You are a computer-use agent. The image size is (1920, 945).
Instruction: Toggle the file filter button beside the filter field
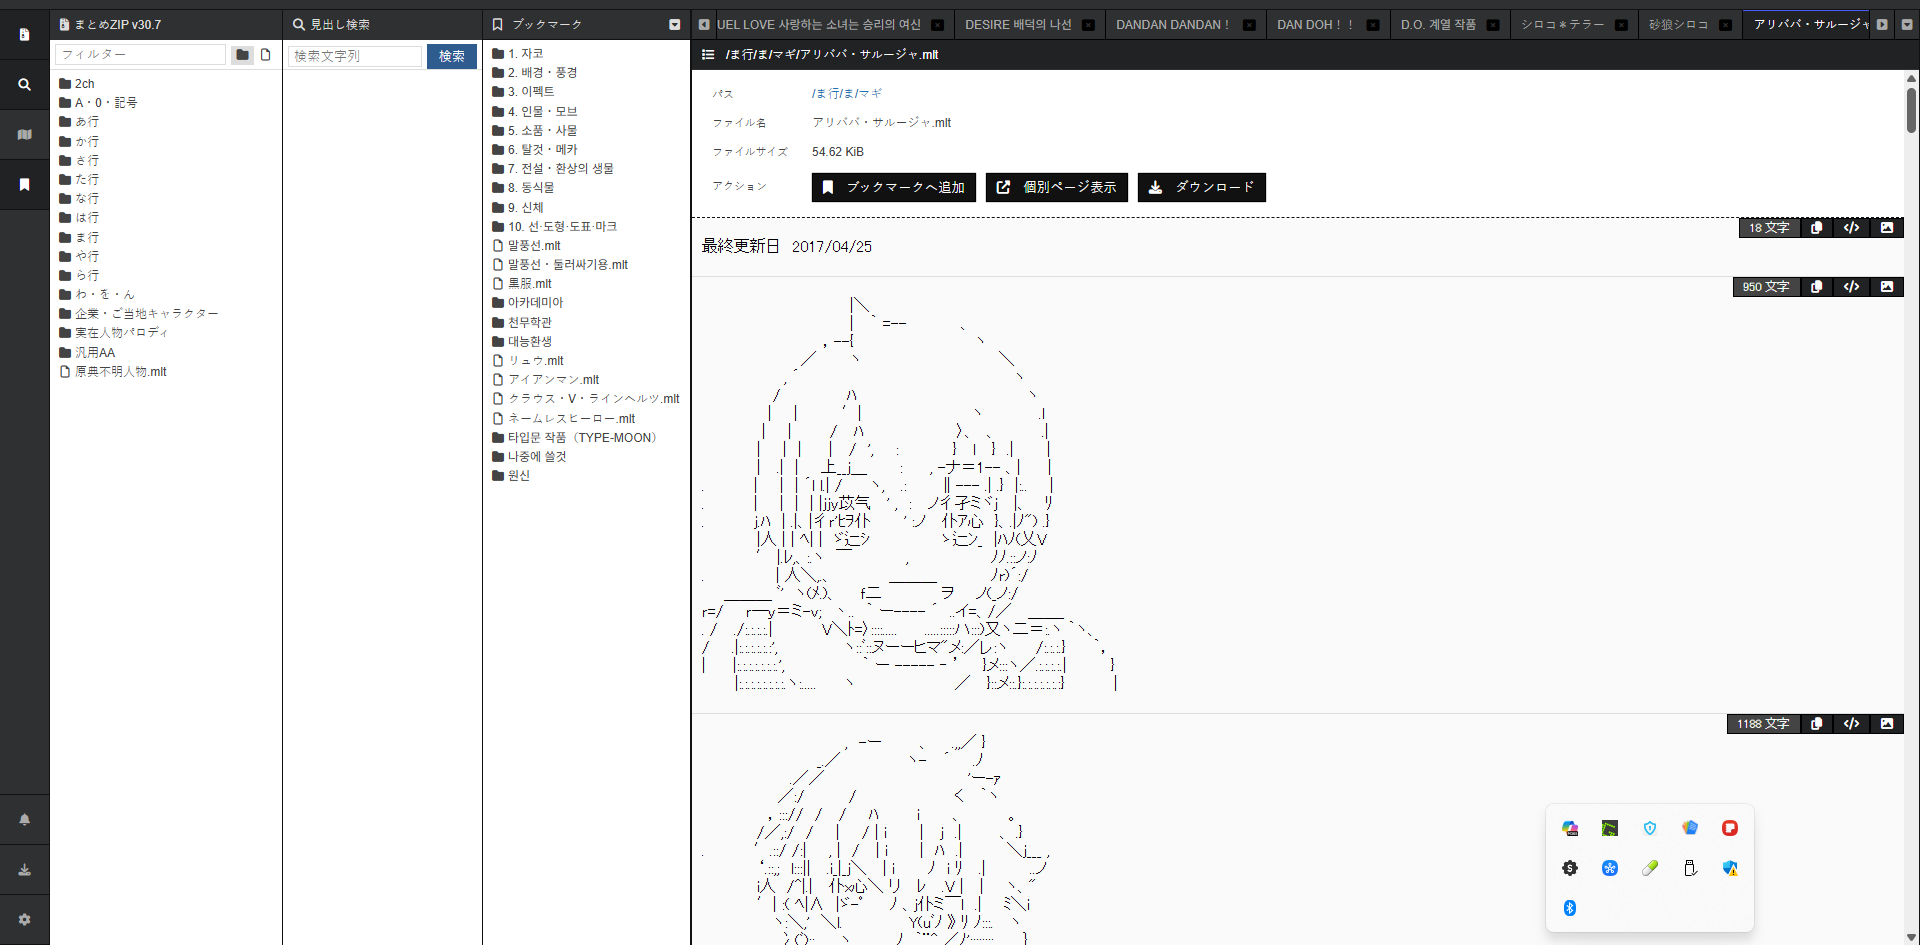[266, 55]
